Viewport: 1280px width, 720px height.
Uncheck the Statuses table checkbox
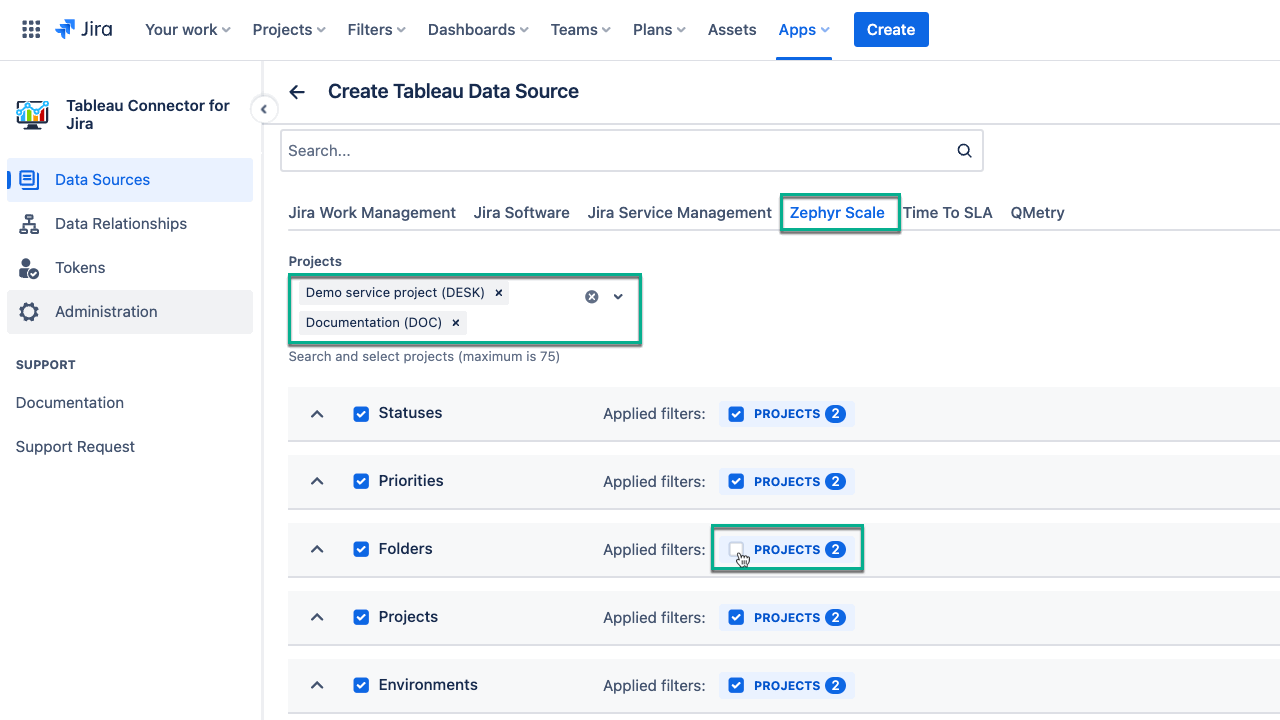tap(361, 414)
